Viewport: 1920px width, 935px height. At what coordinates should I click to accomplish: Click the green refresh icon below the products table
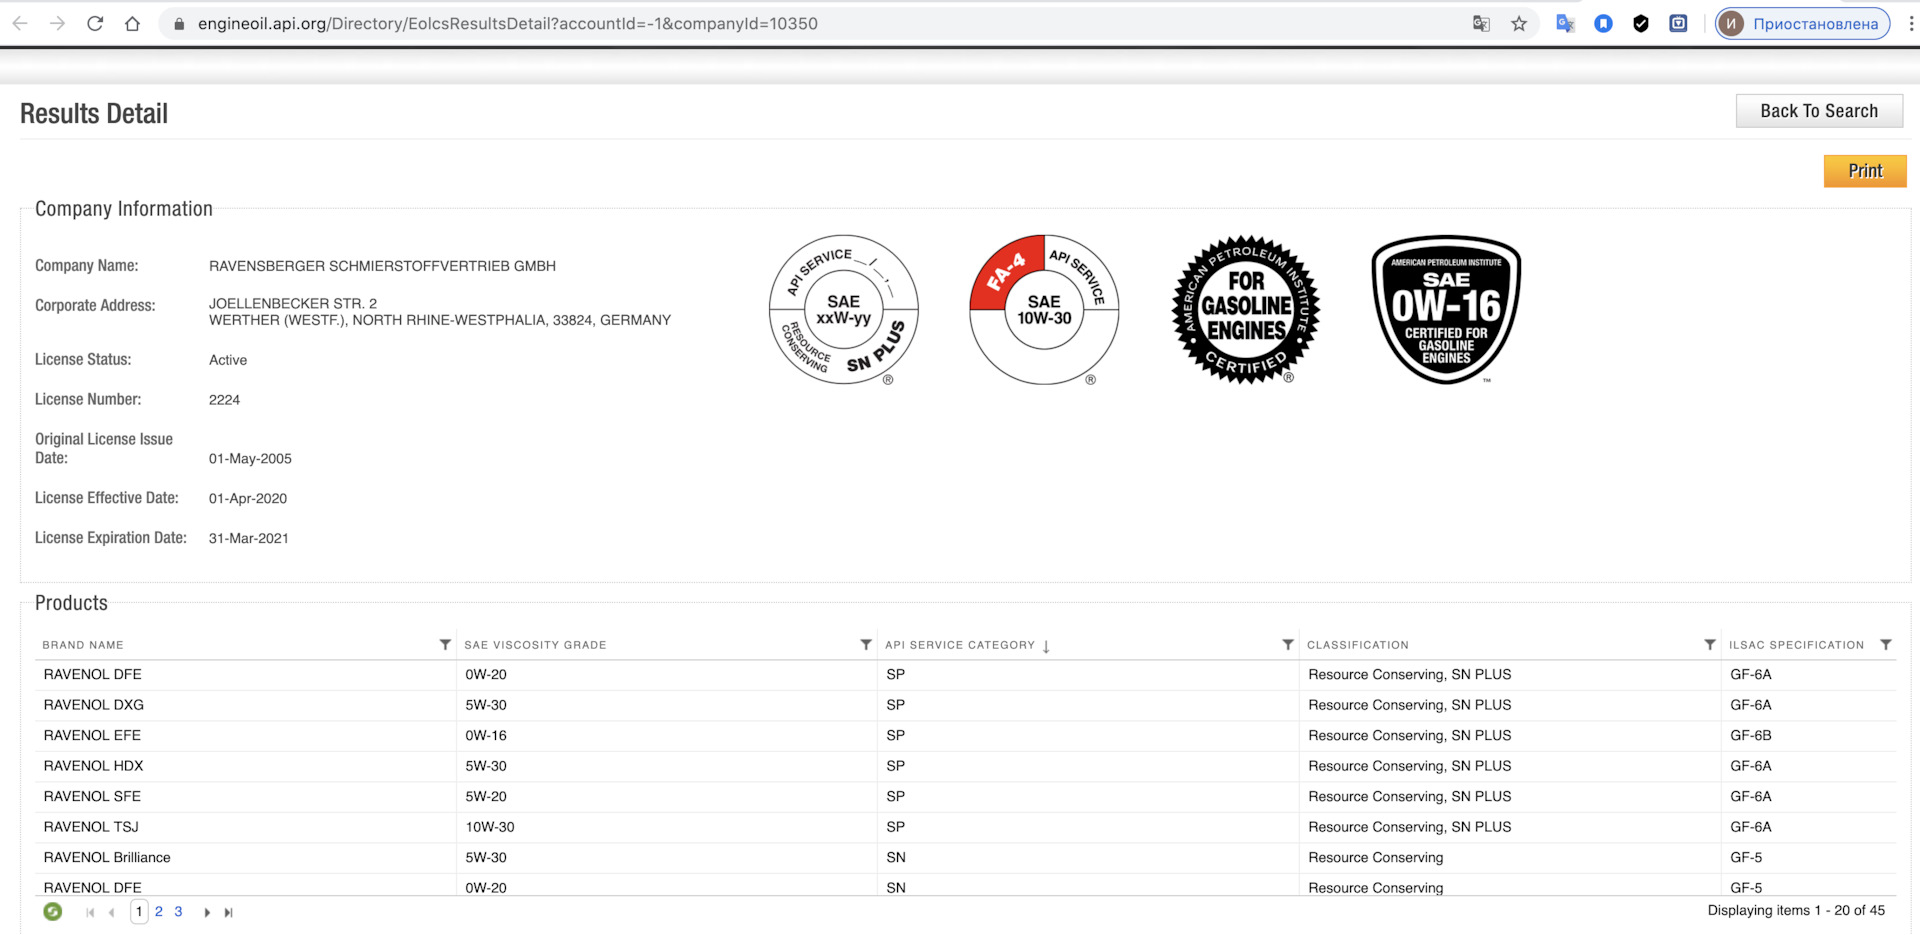pyautogui.click(x=53, y=911)
